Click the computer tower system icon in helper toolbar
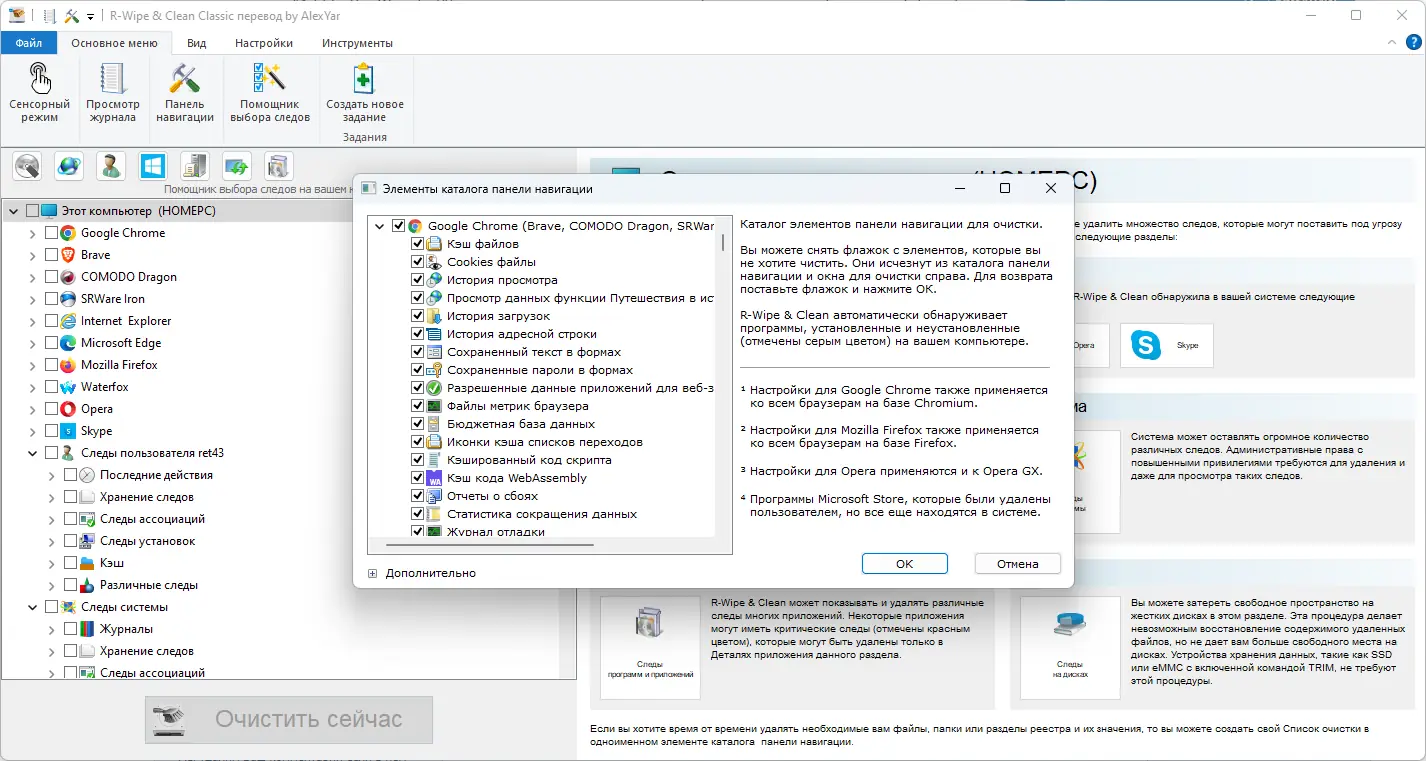Image resolution: width=1426 pixels, height=761 pixels. click(x=194, y=166)
